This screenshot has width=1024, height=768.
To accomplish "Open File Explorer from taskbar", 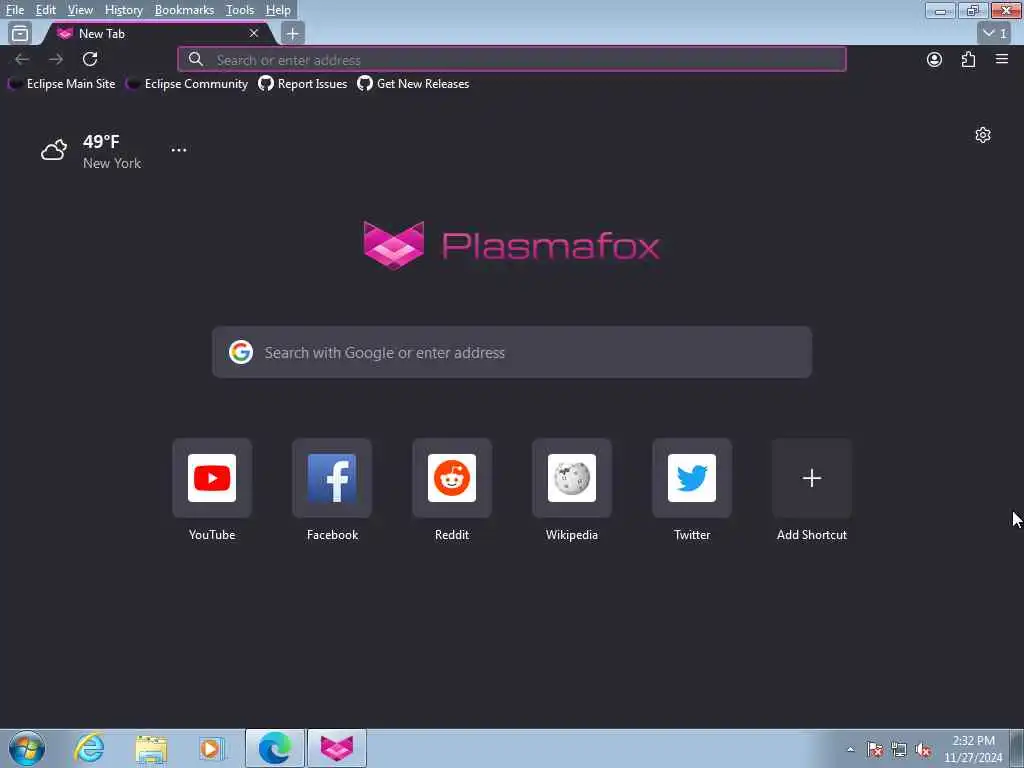I will [x=152, y=748].
